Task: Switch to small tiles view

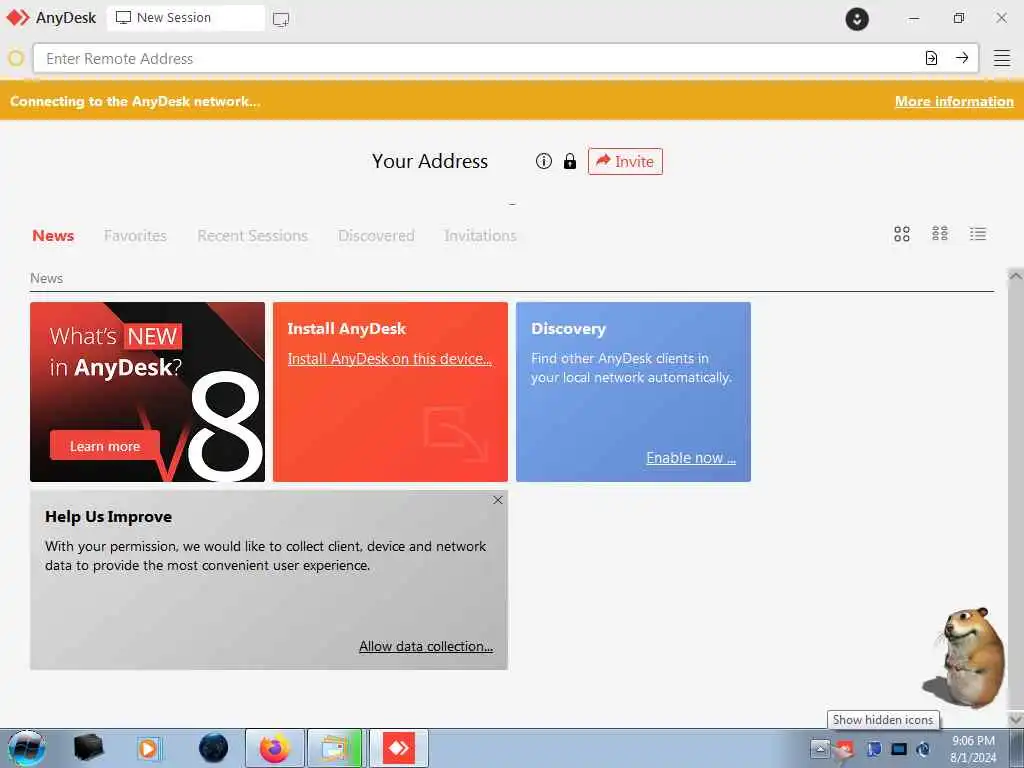Action: point(940,233)
